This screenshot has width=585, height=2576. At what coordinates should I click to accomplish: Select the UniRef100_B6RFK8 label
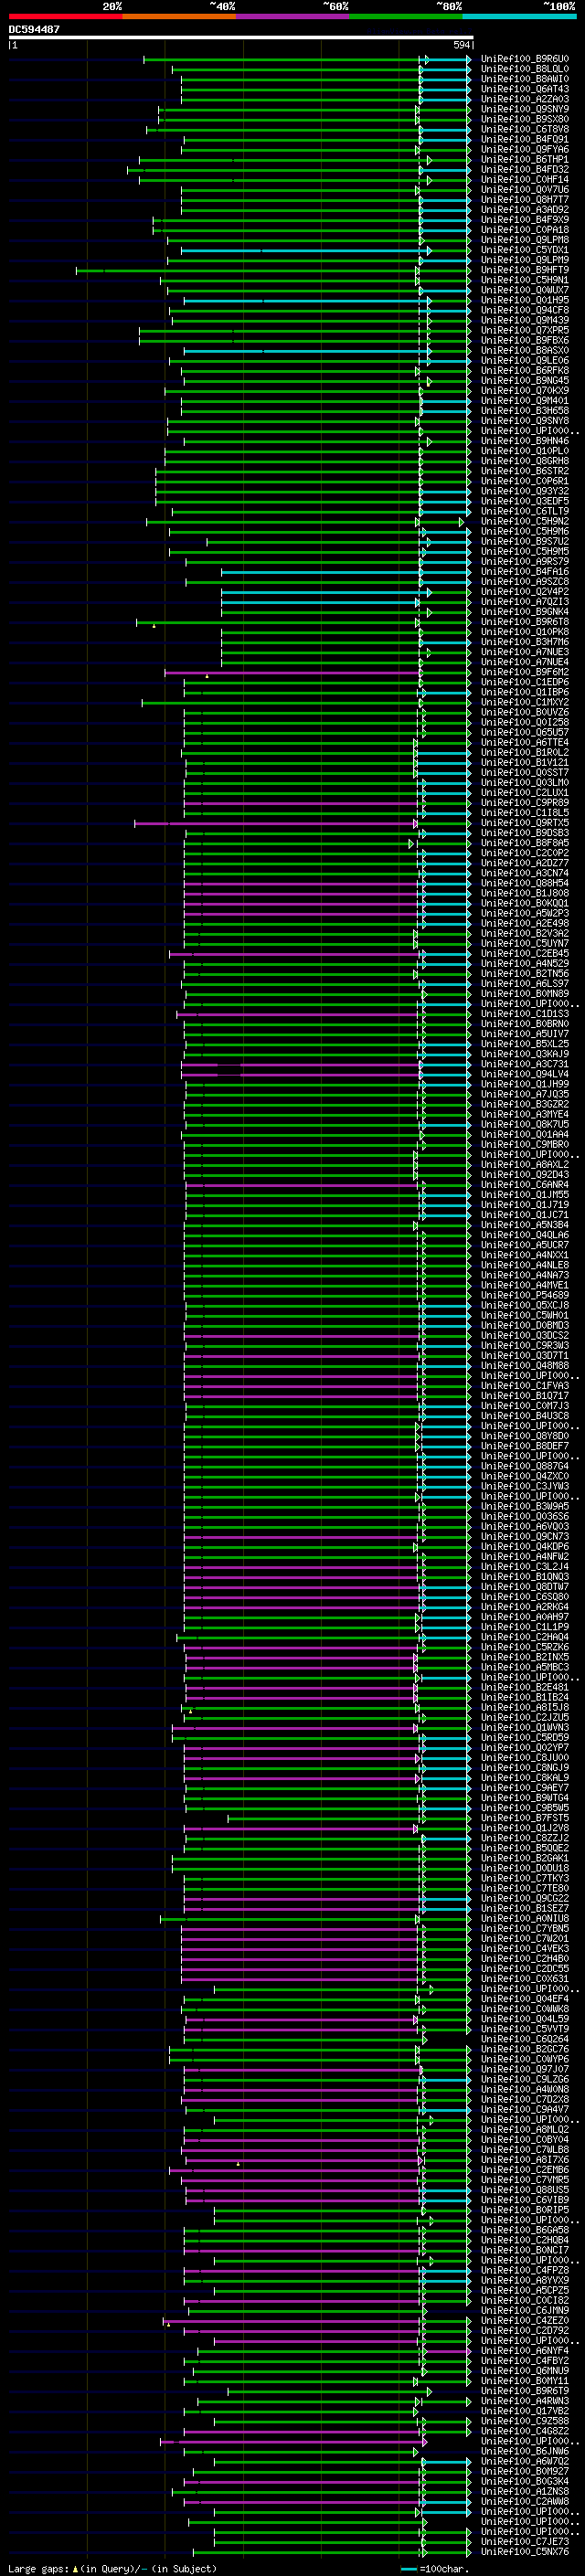tap(524, 370)
